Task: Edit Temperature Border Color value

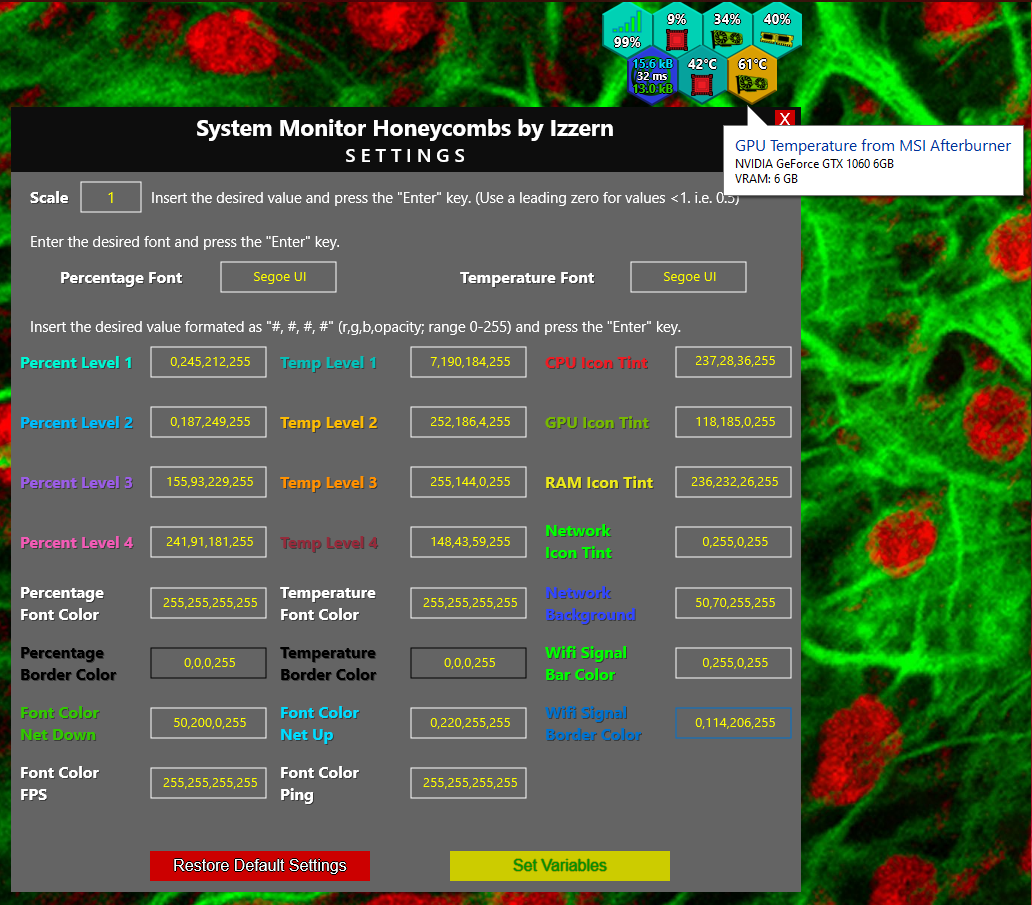Action: coord(469,663)
